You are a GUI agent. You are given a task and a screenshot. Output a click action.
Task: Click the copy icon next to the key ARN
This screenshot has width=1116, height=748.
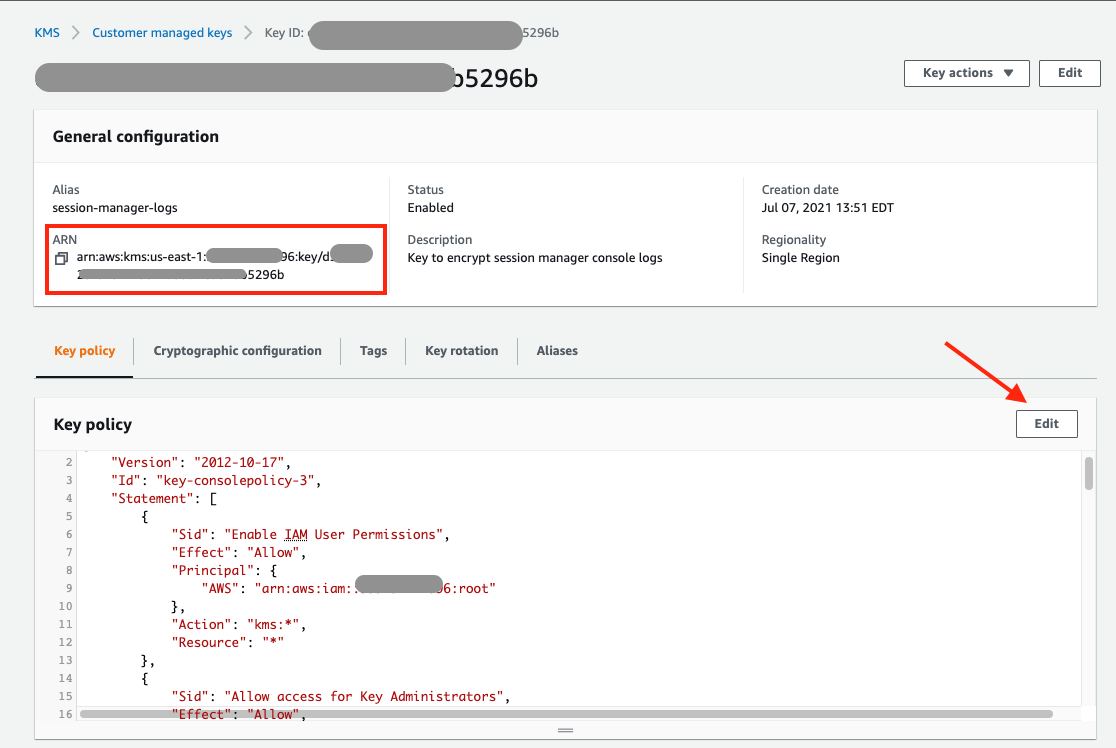pyautogui.click(x=62, y=255)
